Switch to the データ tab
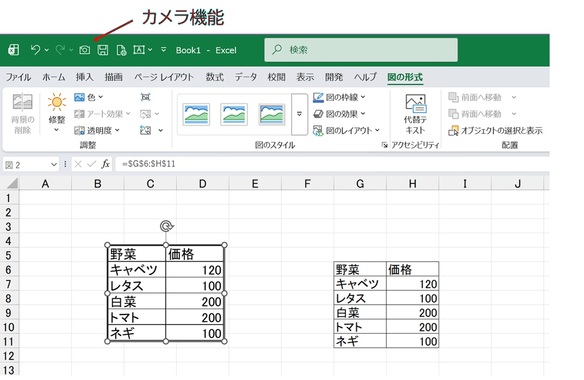The width and height of the screenshot is (584, 380). (246, 77)
